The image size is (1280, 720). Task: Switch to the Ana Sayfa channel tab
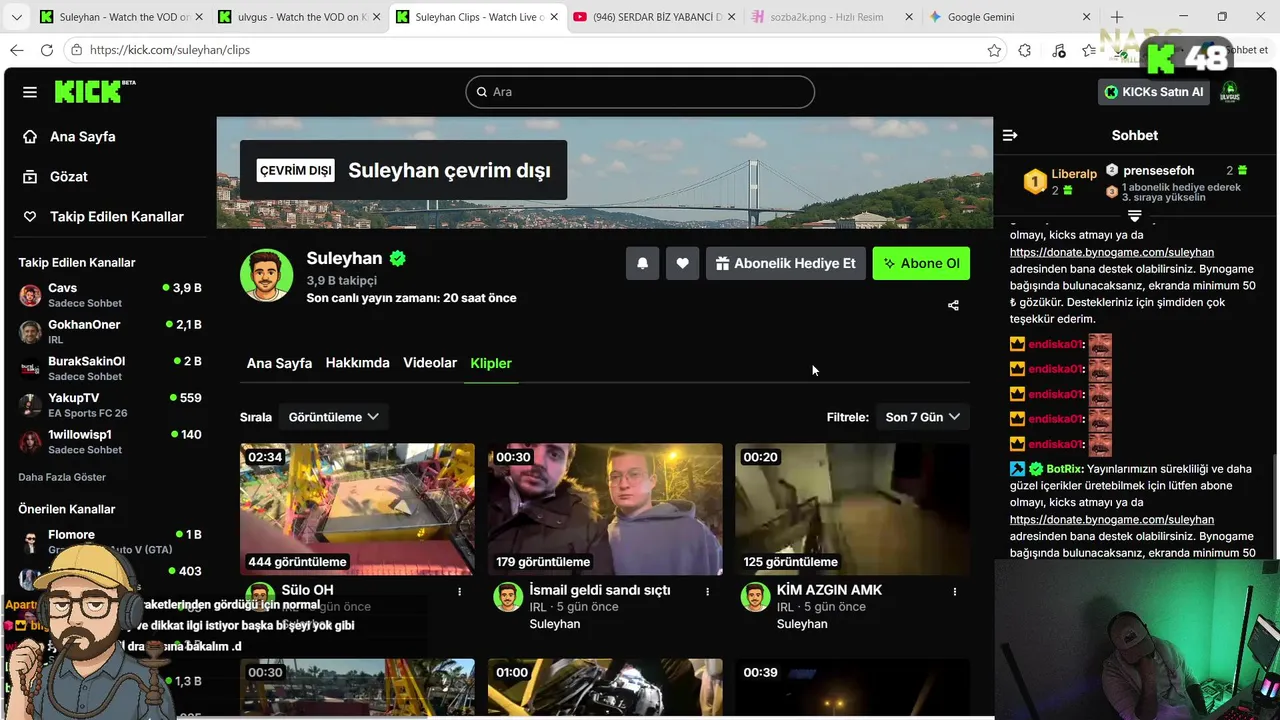[x=279, y=363]
